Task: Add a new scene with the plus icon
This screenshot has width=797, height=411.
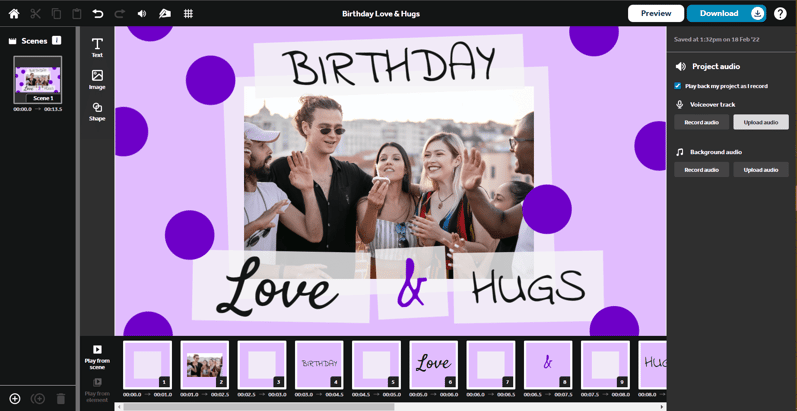Action: 15,399
